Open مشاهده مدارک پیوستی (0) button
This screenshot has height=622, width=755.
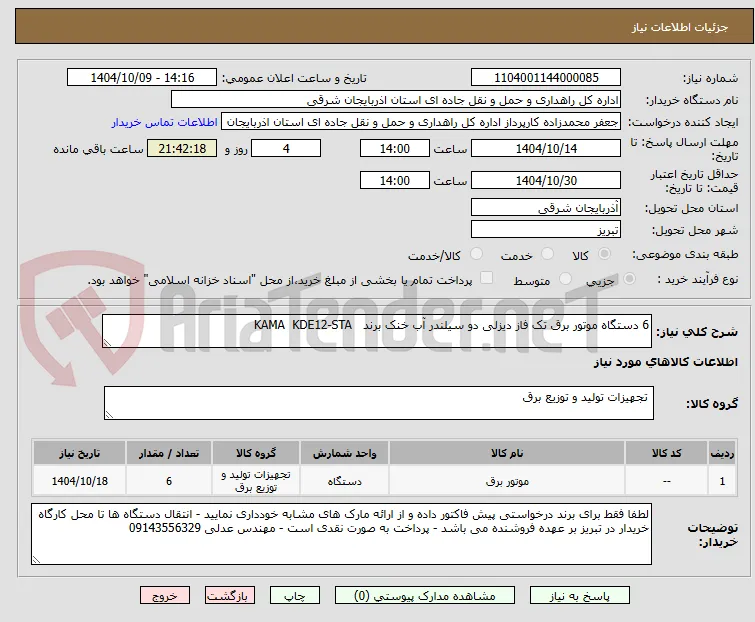[x=425, y=596]
